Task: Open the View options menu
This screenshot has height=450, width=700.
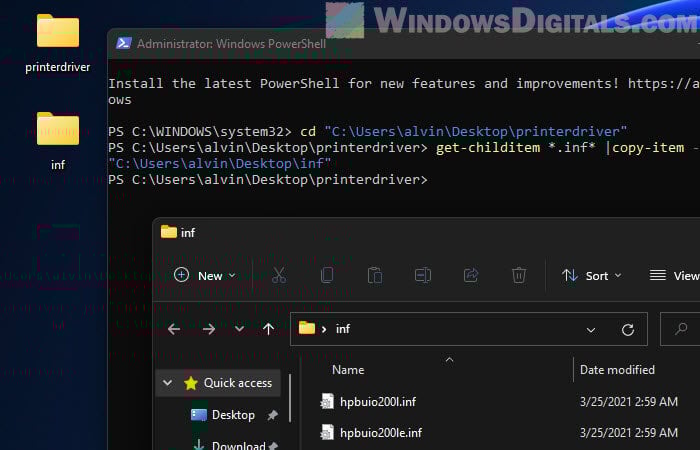Action: click(x=674, y=275)
